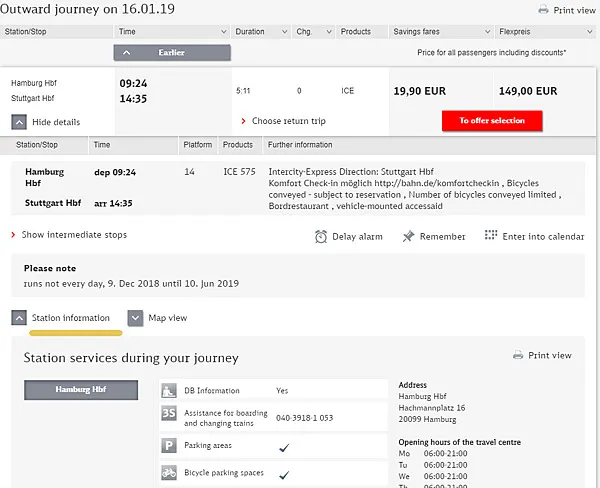Click the calendar grid icon

point(491,235)
